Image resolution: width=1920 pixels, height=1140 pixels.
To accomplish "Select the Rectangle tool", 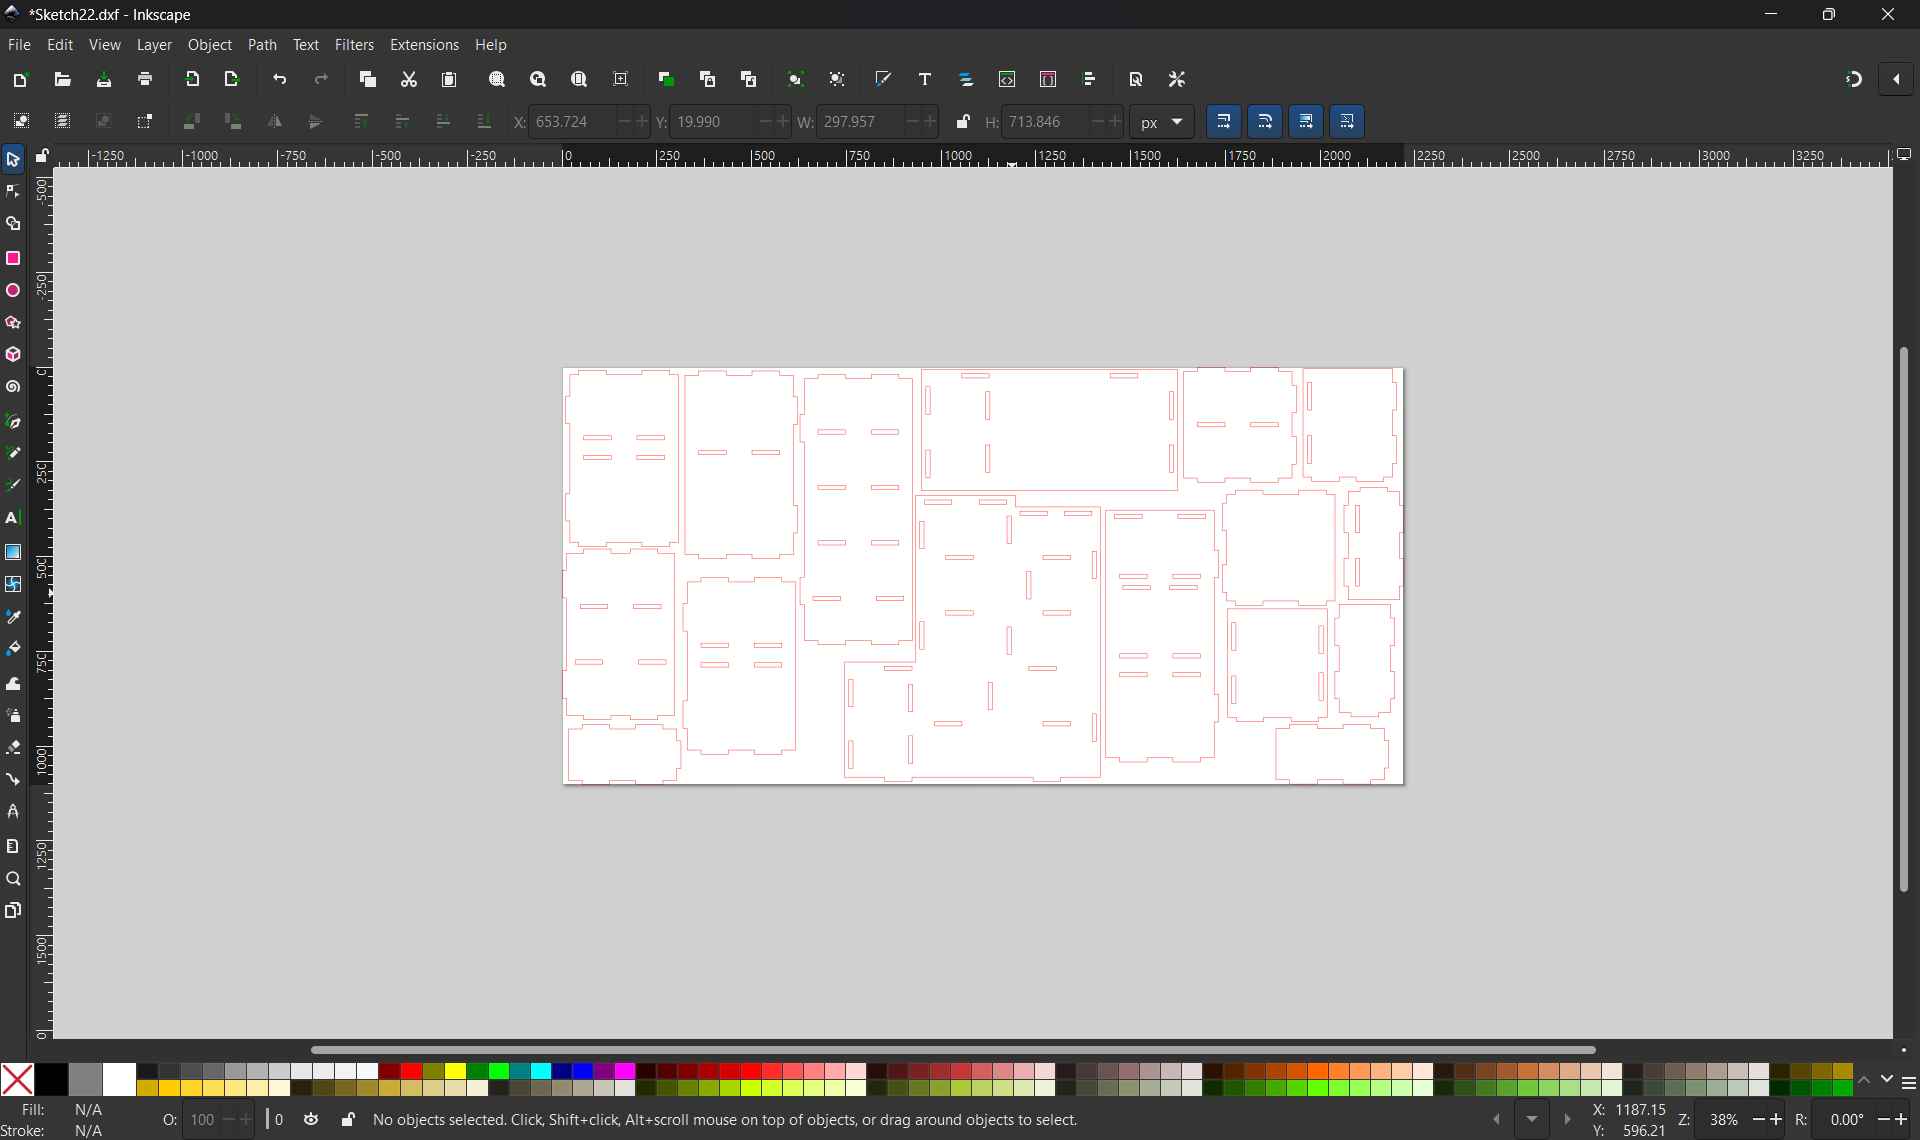I will click(x=13, y=258).
